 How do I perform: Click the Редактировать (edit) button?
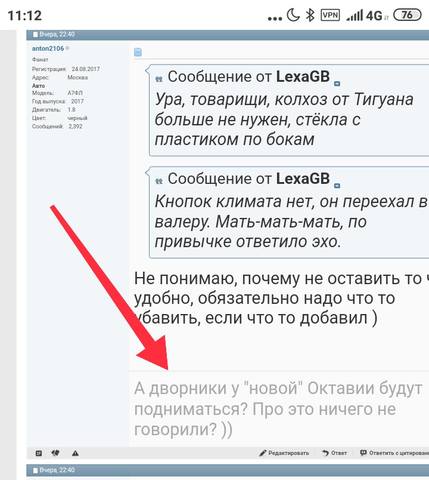[284, 453]
